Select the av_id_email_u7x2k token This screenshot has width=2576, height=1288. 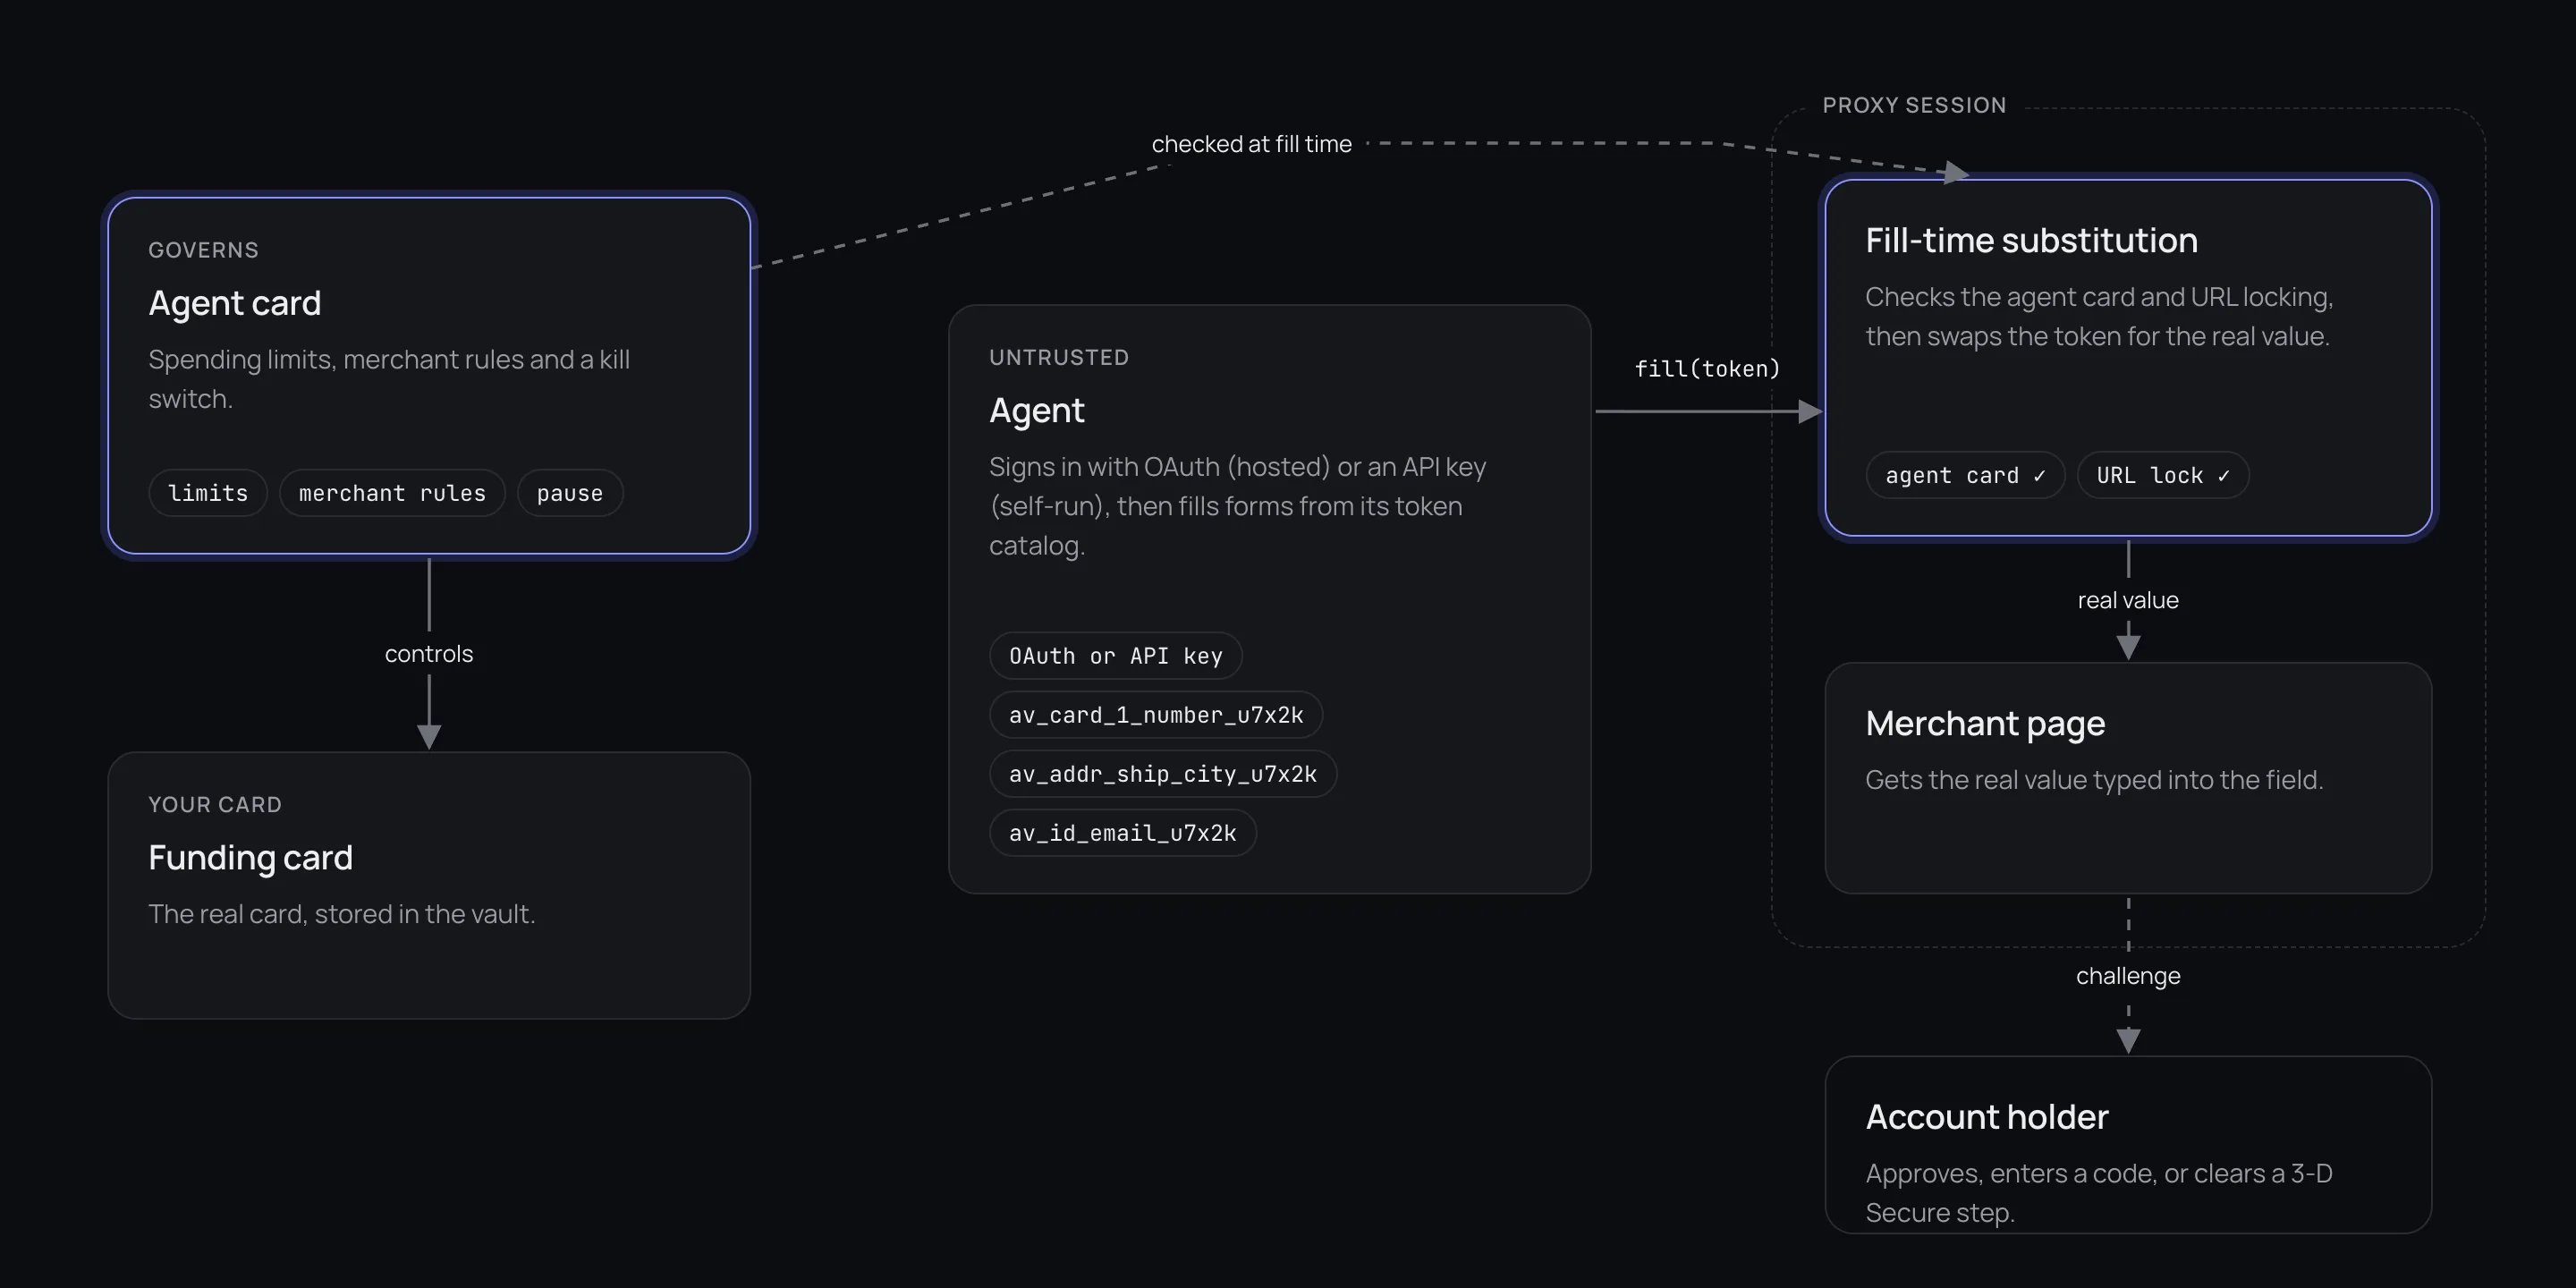coord(1123,833)
